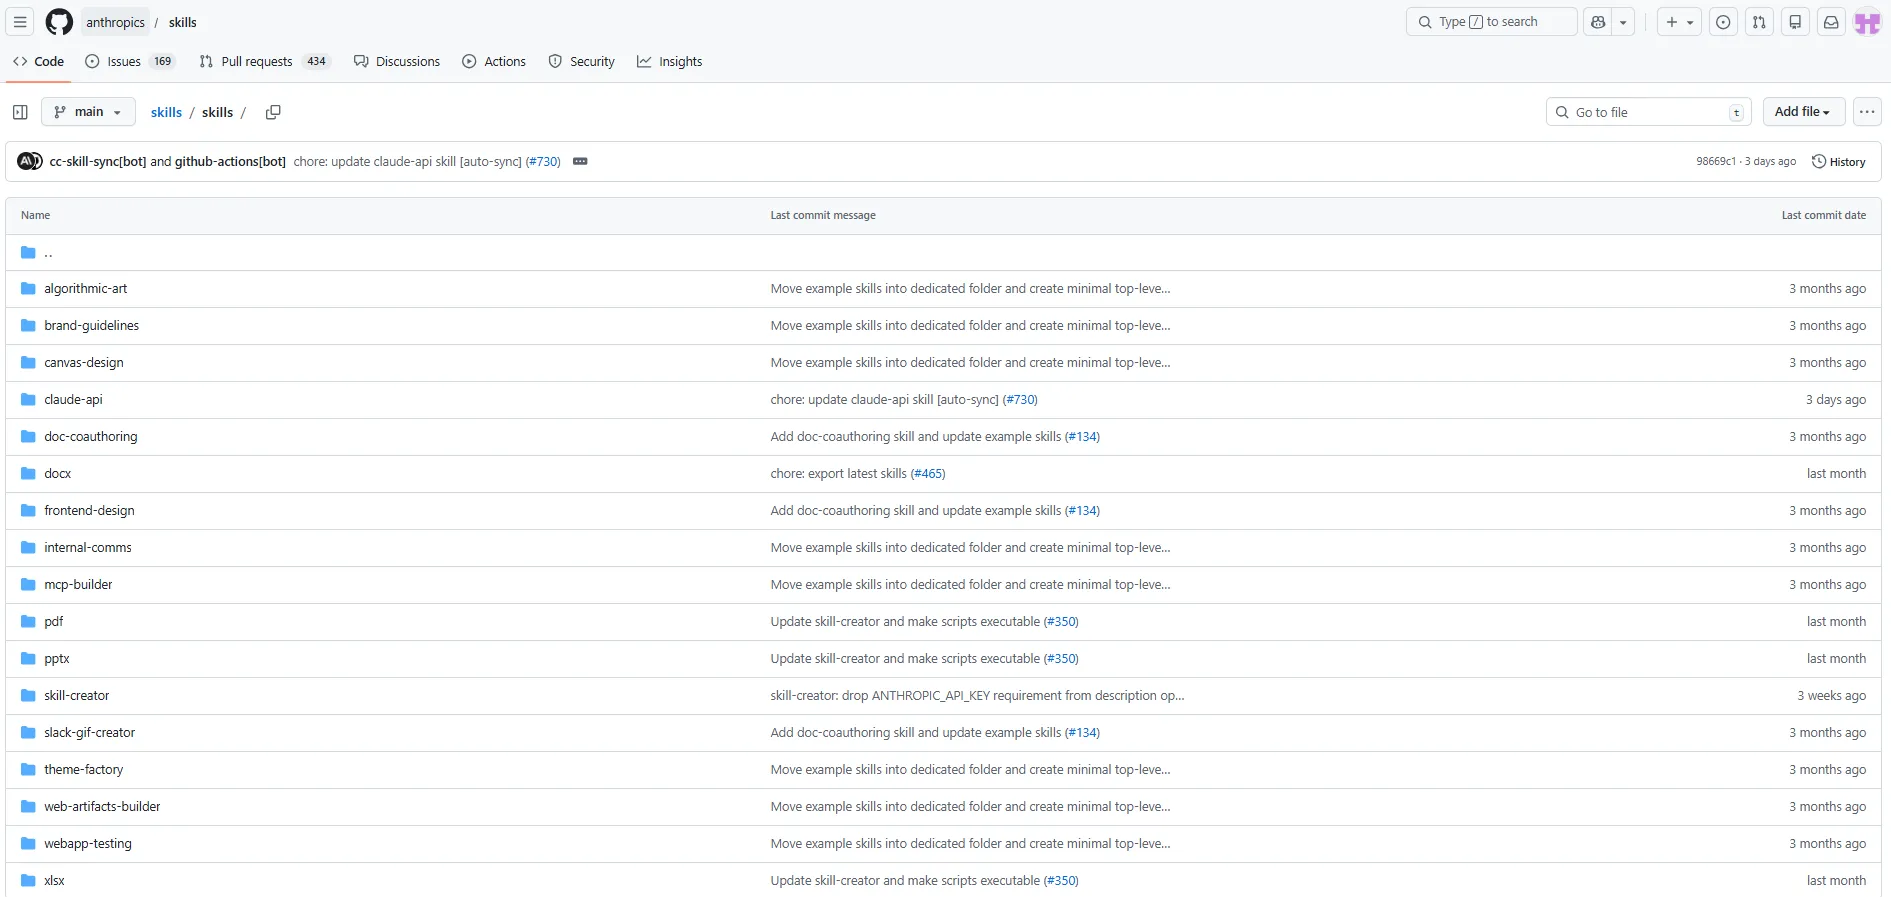Go to GitHub homepage via Octocat logo
Viewport: 1891px width, 897px height.
(x=59, y=22)
